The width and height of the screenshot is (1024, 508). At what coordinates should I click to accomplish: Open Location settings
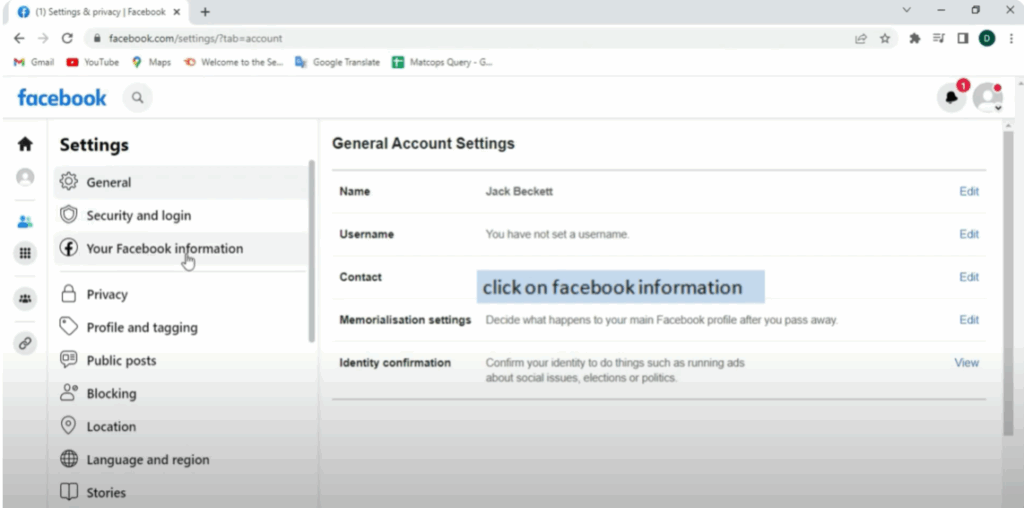[181, 426]
